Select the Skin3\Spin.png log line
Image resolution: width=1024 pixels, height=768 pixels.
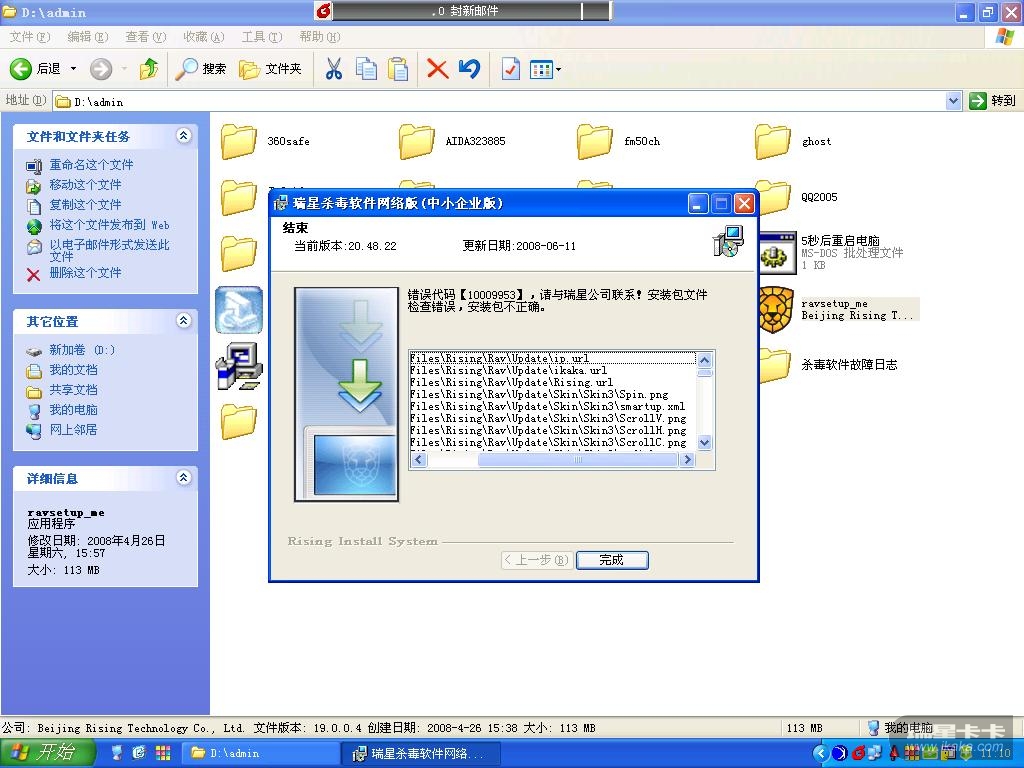539,394
